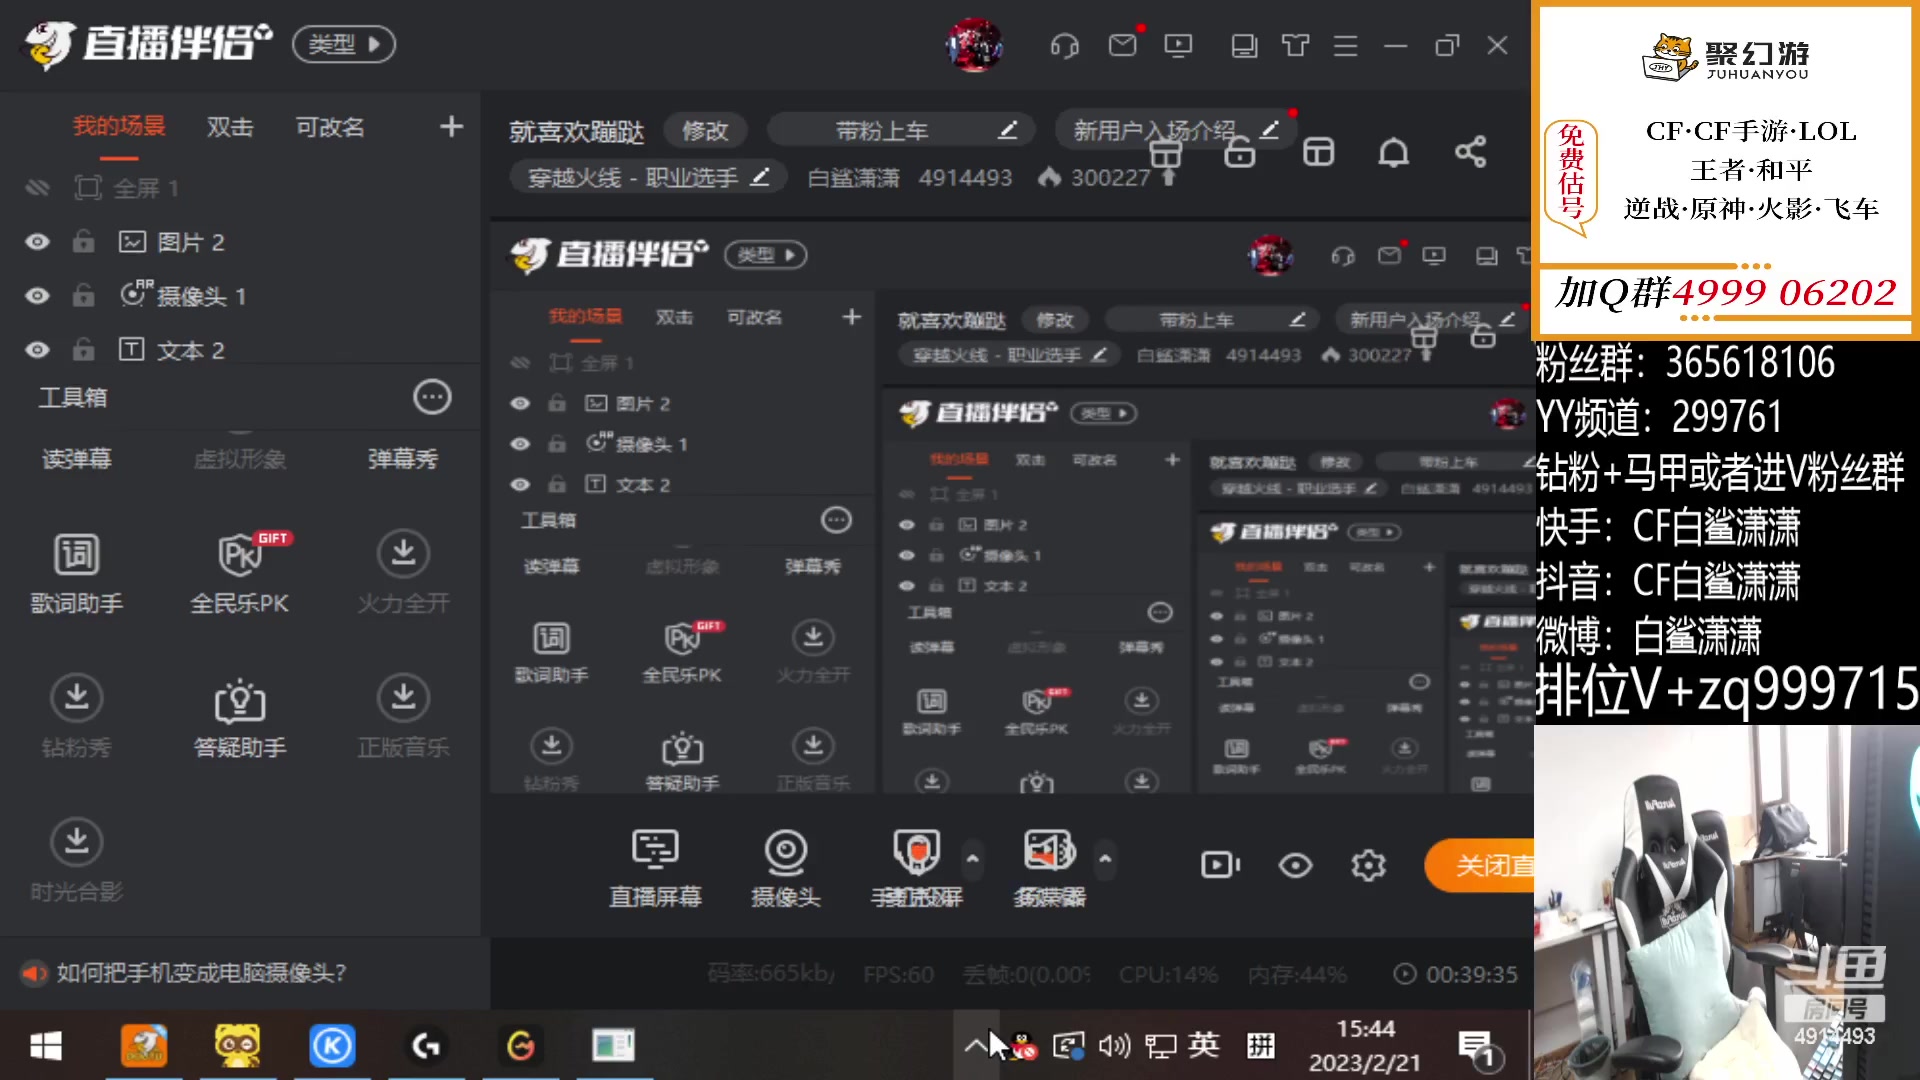Click the play screen icon in title bar
Screen dimensions: 1920x1080
pos(1178,45)
